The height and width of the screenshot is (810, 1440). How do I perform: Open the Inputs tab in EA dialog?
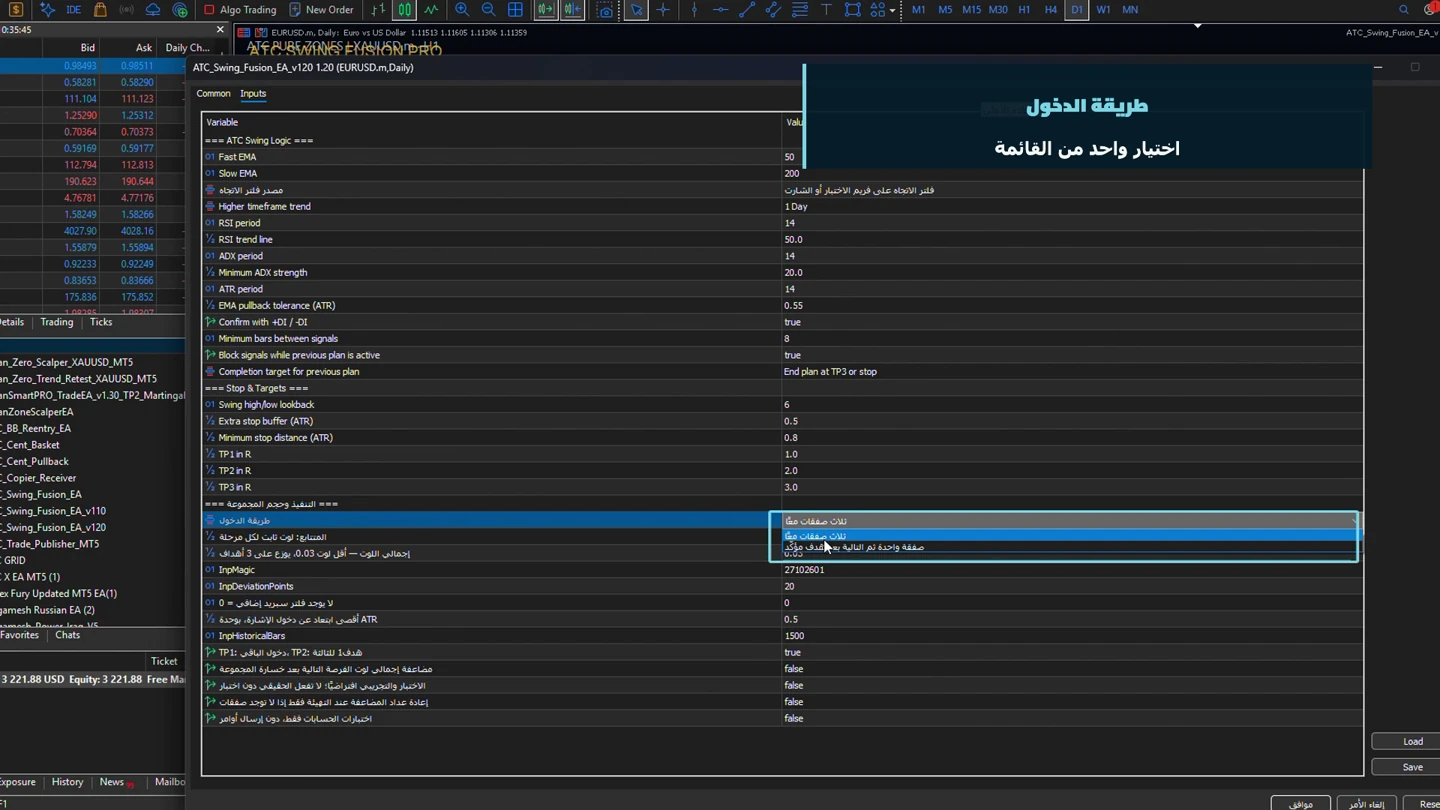[253, 93]
